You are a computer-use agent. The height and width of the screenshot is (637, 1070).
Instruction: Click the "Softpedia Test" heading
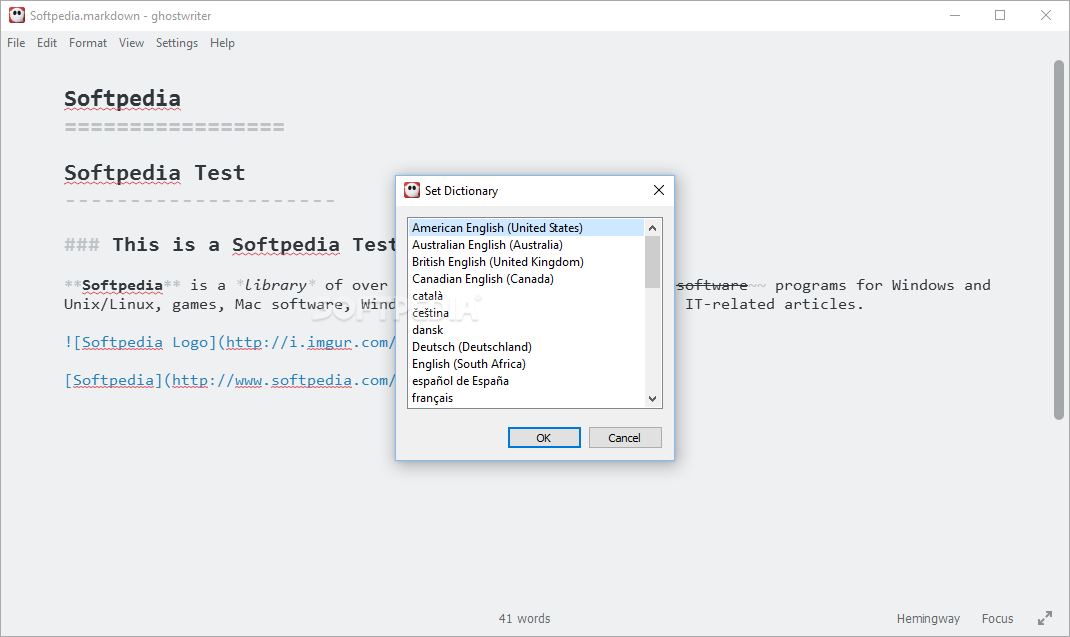click(154, 173)
